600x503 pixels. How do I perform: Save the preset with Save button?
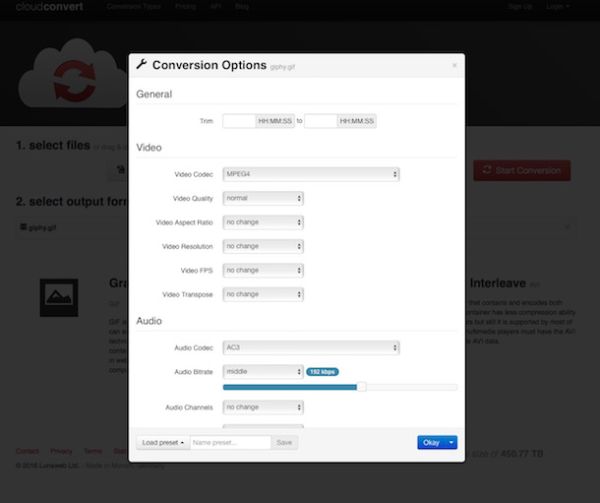point(284,443)
